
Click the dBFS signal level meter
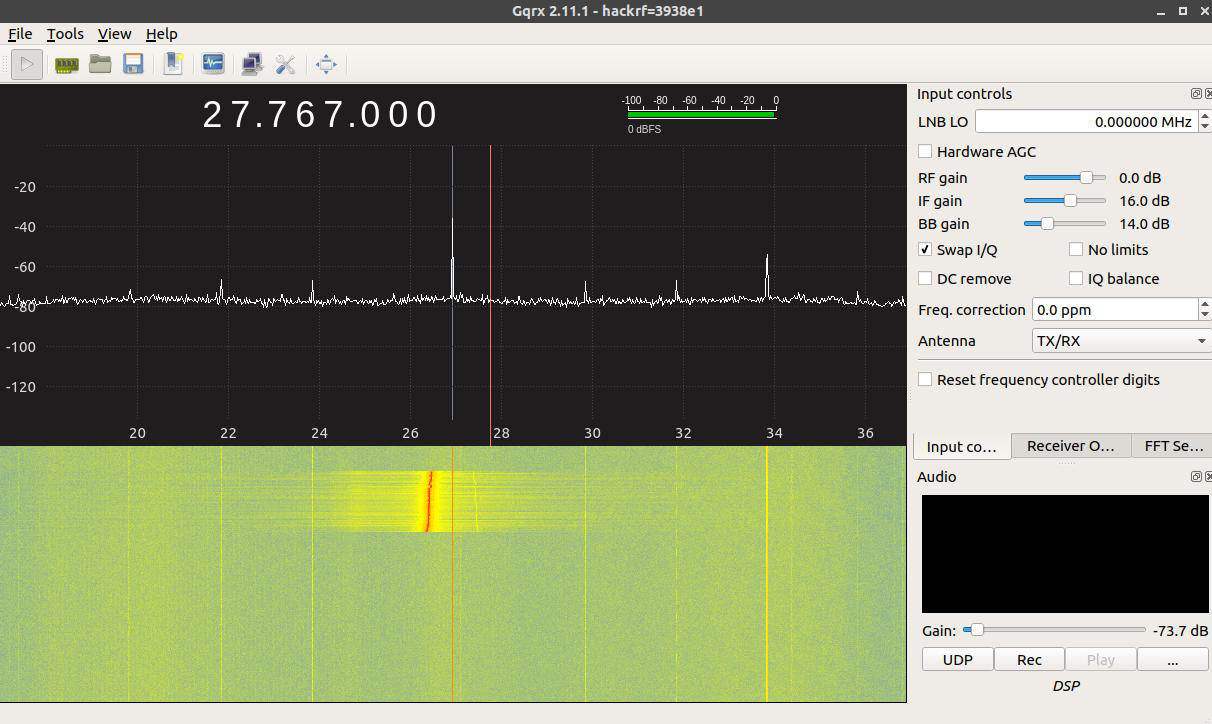click(x=702, y=114)
